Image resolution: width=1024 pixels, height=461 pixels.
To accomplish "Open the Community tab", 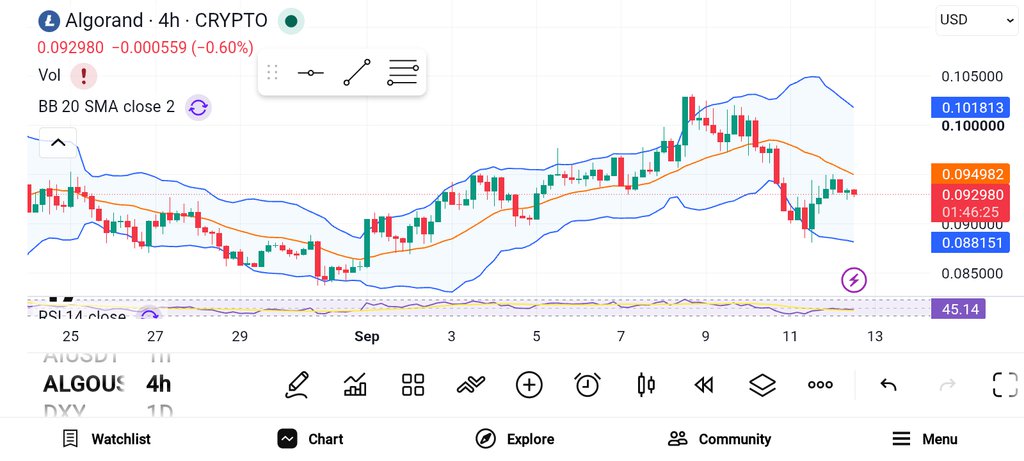I will tap(720, 439).
